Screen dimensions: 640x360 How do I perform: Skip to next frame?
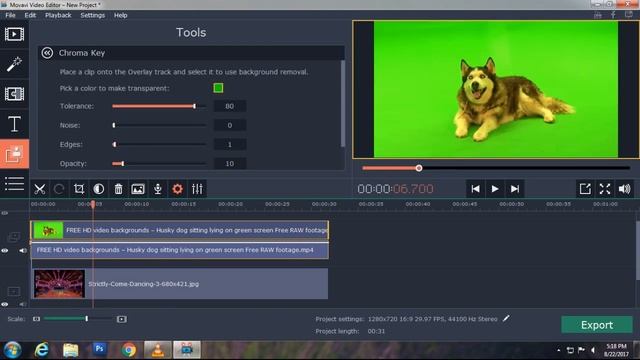(515, 189)
